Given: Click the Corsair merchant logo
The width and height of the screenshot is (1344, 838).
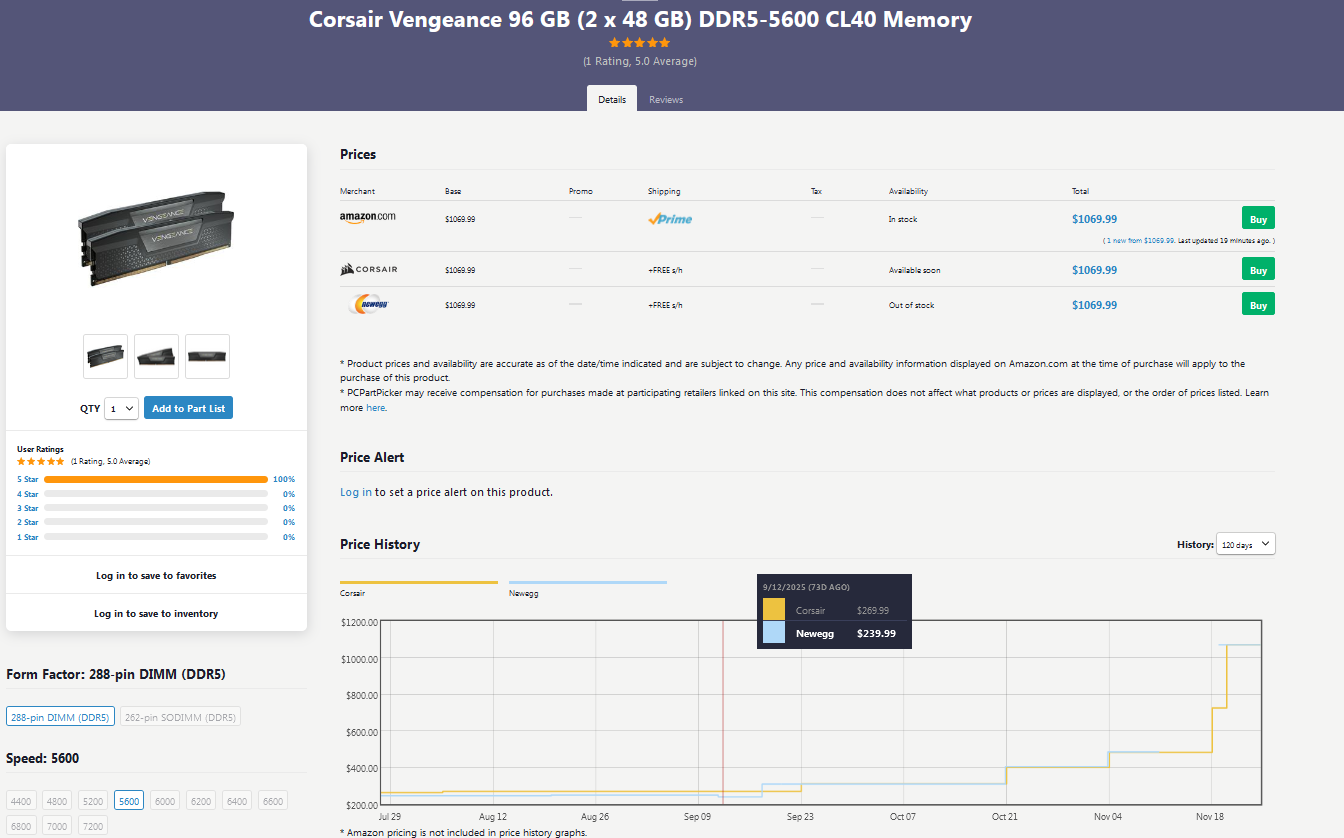Looking at the screenshot, I should pyautogui.click(x=369, y=269).
